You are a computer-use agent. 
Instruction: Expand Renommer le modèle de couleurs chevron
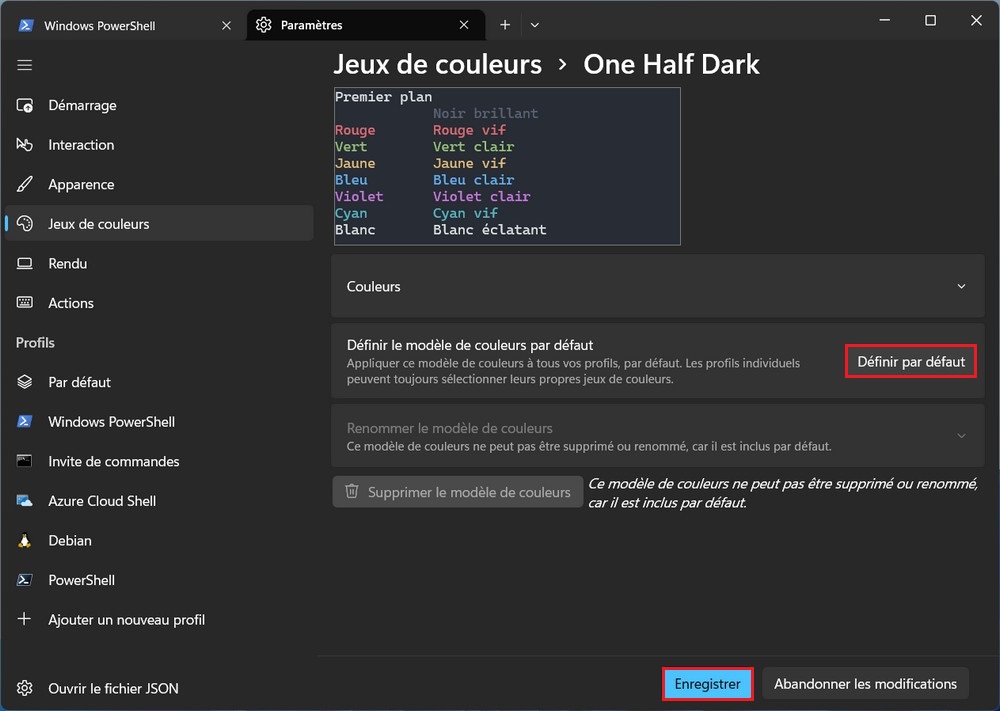click(x=961, y=436)
